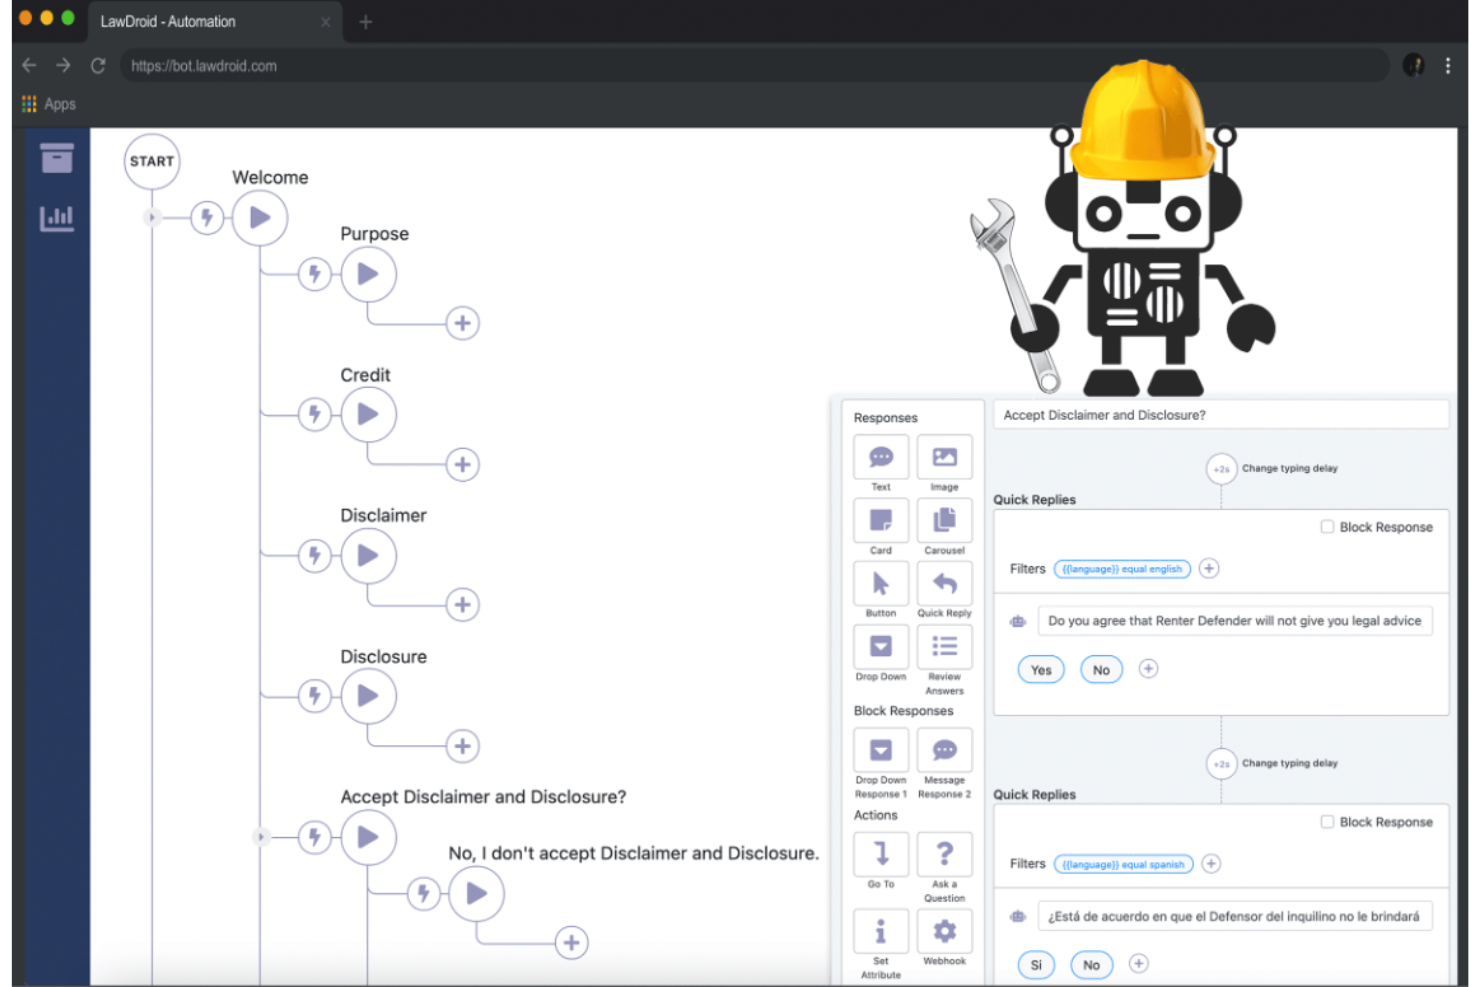Edit the English Renter Defender message field

(1234, 621)
